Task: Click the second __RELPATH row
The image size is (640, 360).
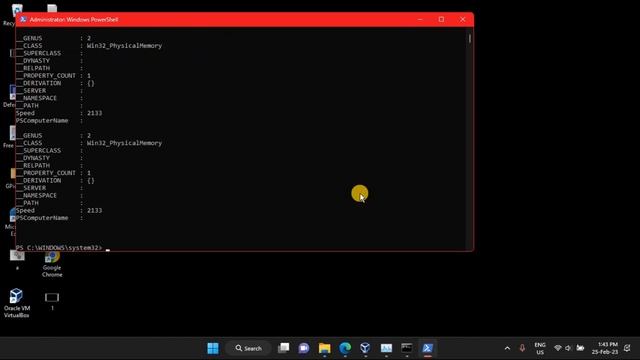Action: (x=49, y=165)
